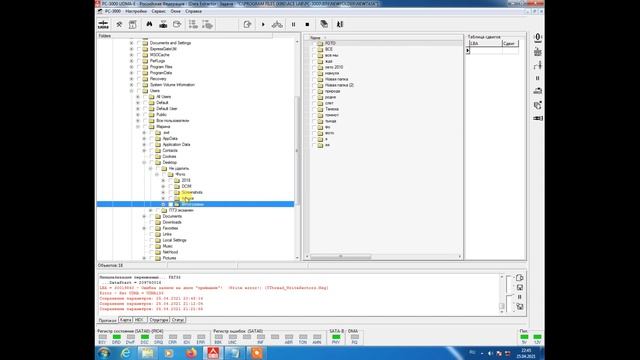Click the tree-with-folder toolbar icon
Image resolution: width=640 pixels, height=360 pixels.
tap(207, 24)
